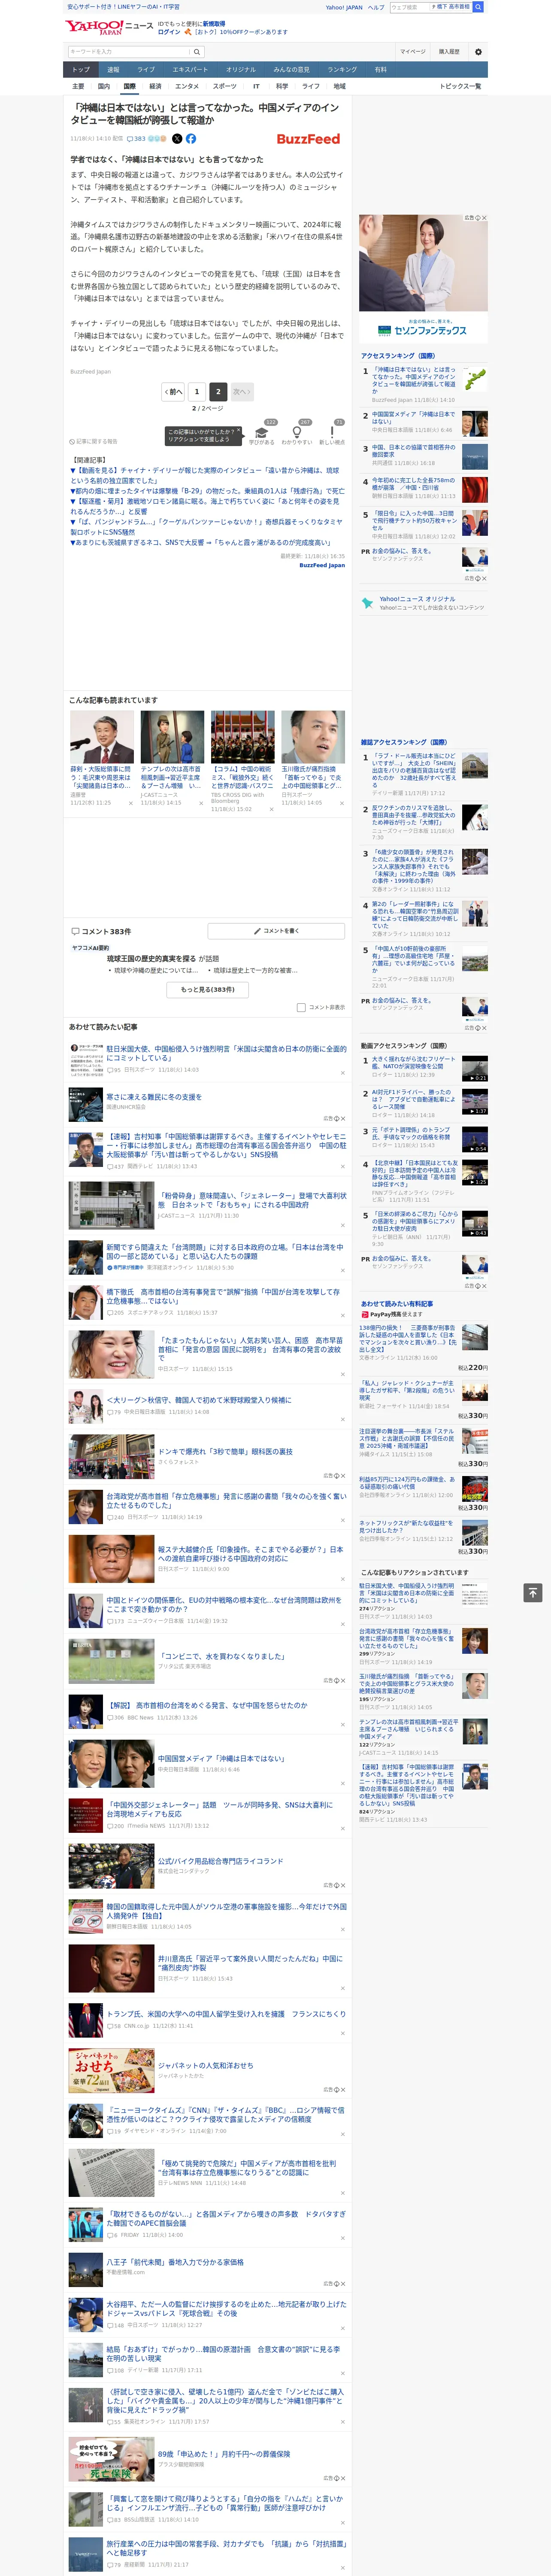
Task: Submit the top-right web search
Action: point(478,7)
